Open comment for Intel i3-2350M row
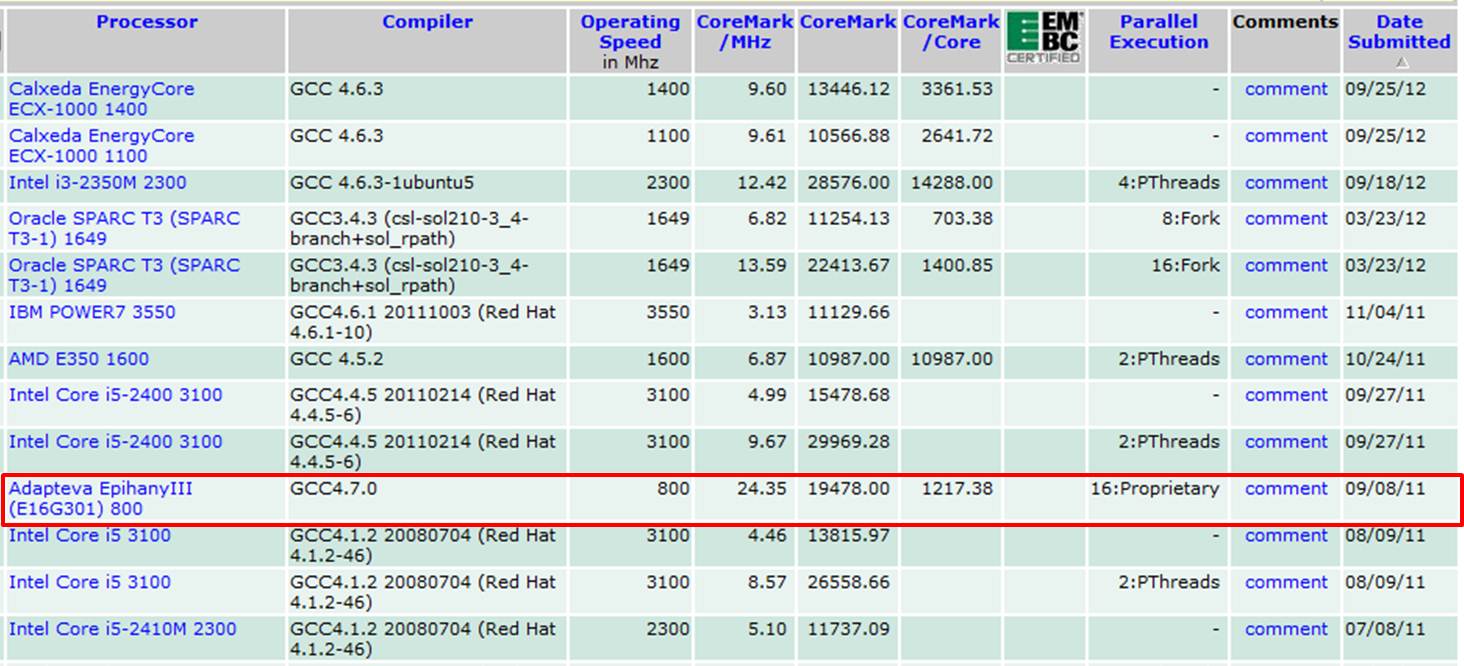The height and width of the screenshot is (666, 1464). tap(1285, 183)
